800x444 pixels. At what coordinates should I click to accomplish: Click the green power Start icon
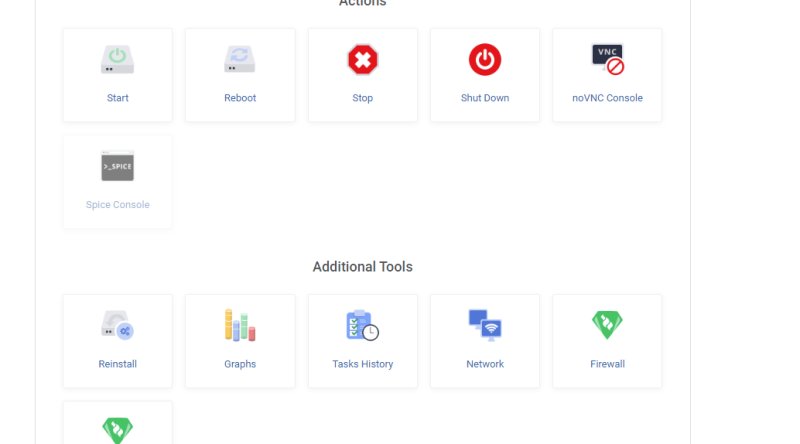click(117, 60)
